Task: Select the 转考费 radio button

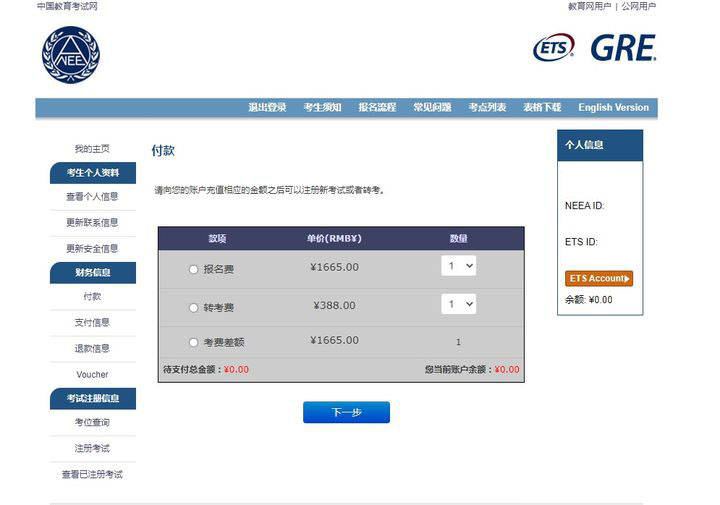Action: point(194,307)
